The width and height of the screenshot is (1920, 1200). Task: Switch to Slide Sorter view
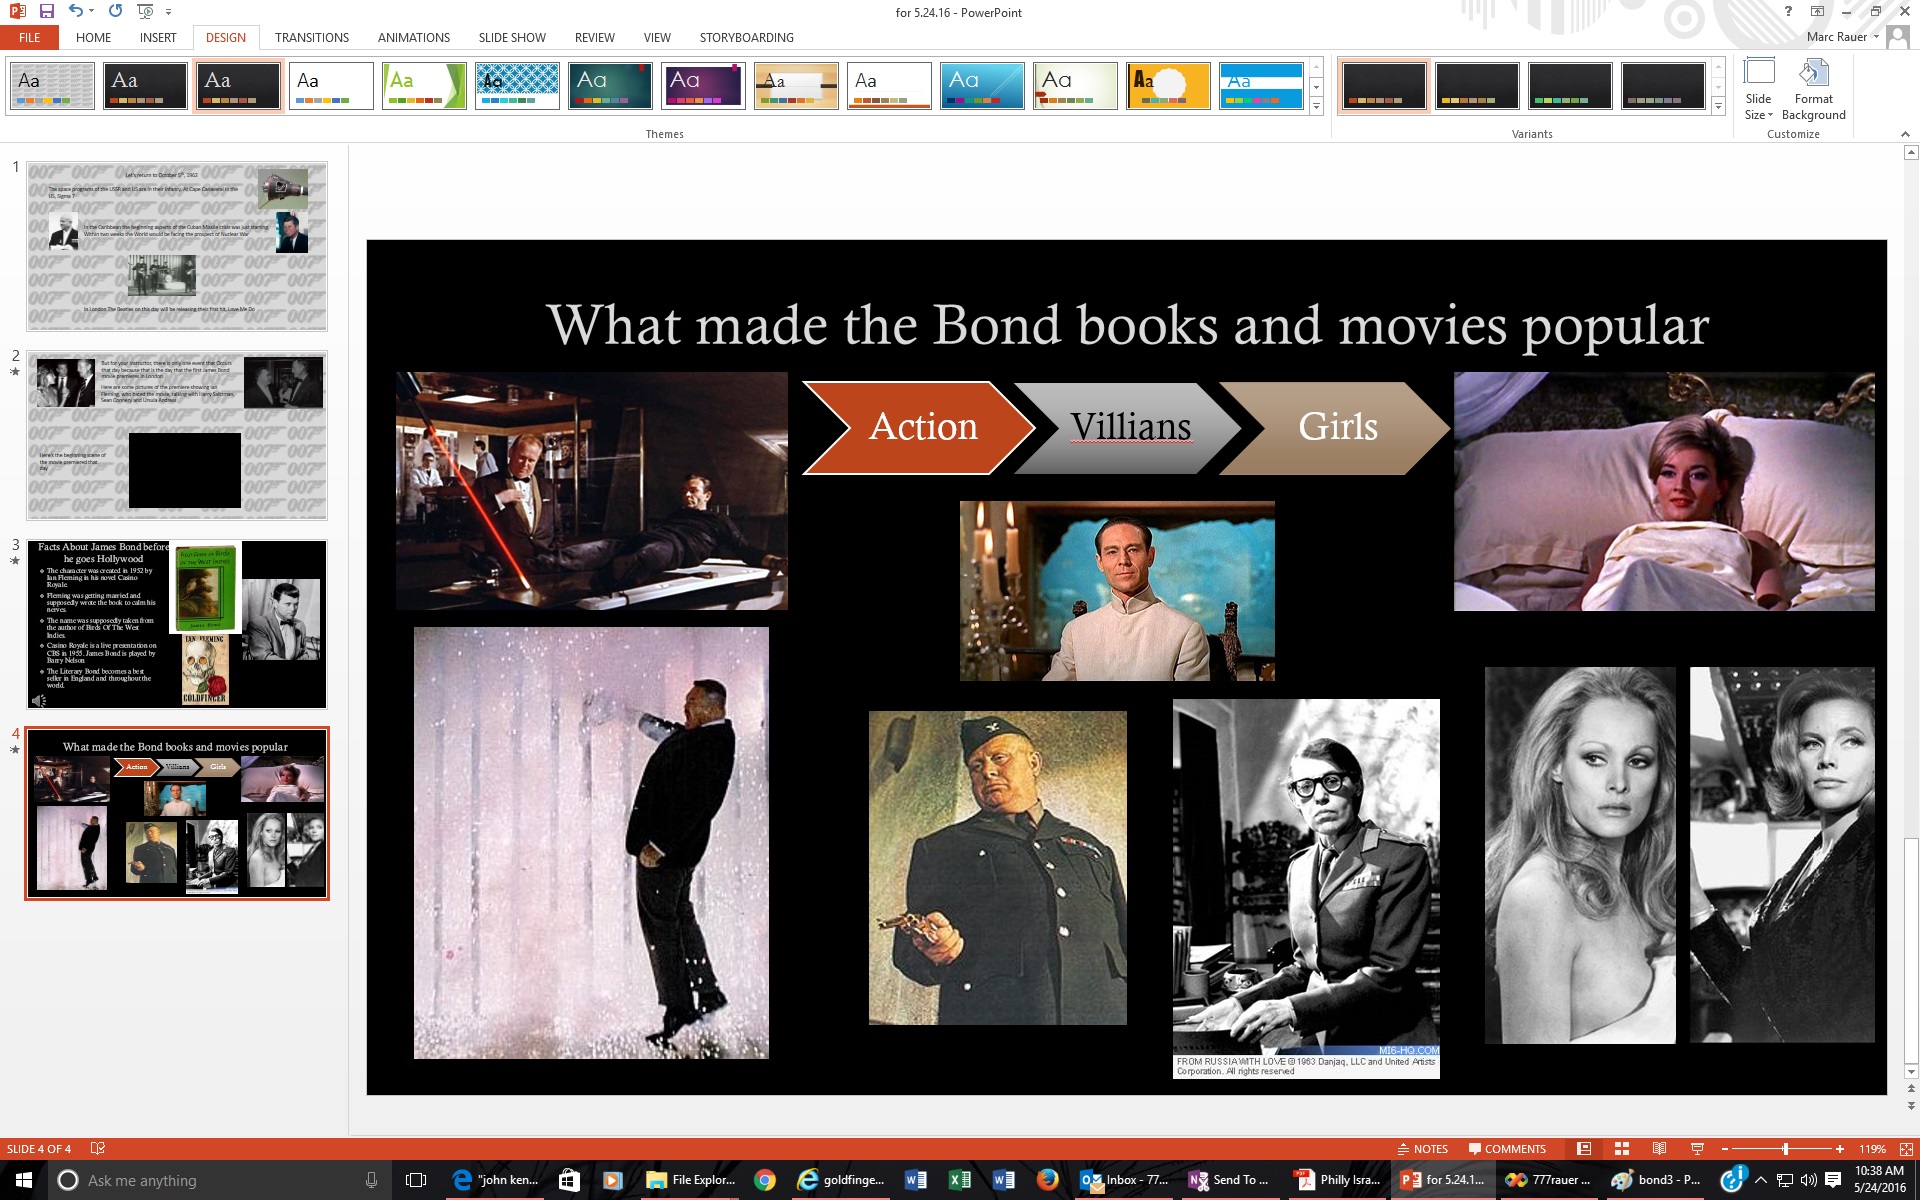coord(1622,1149)
